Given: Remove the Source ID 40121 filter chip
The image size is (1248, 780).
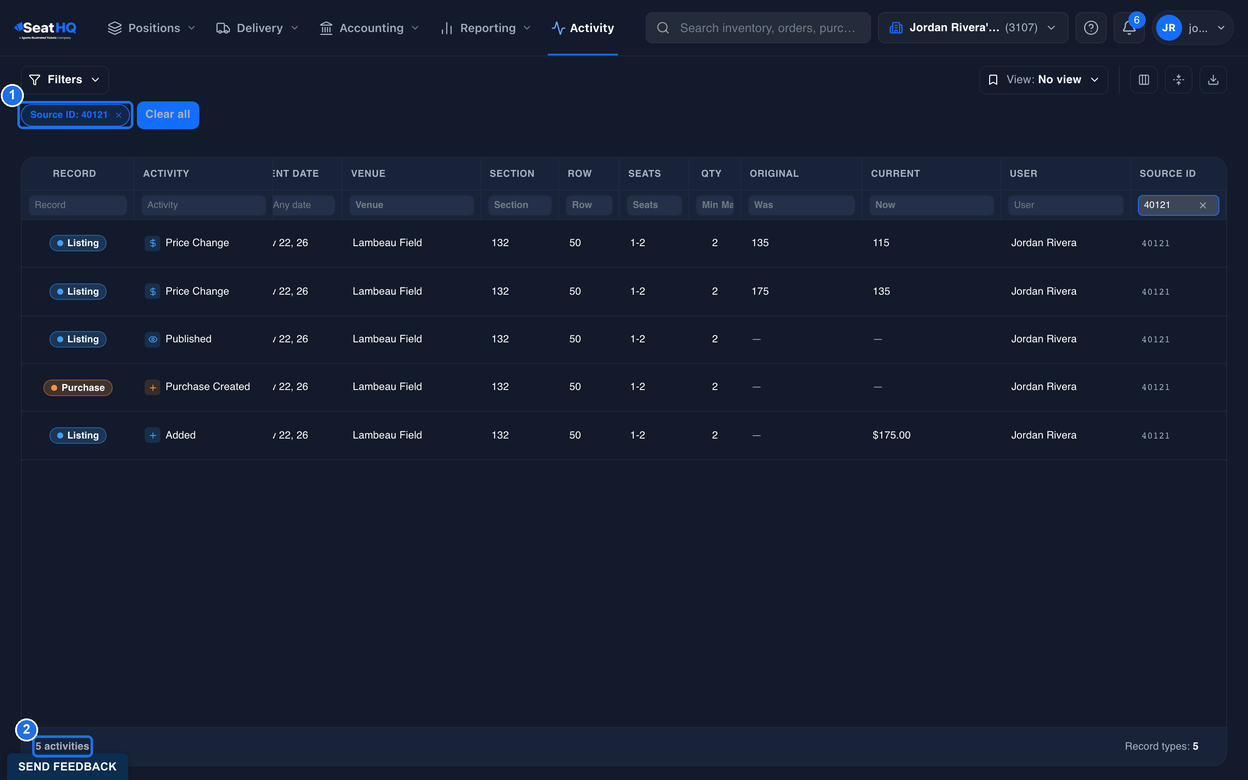Looking at the screenshot, I should pyautogui.click(x=119, y=115).
